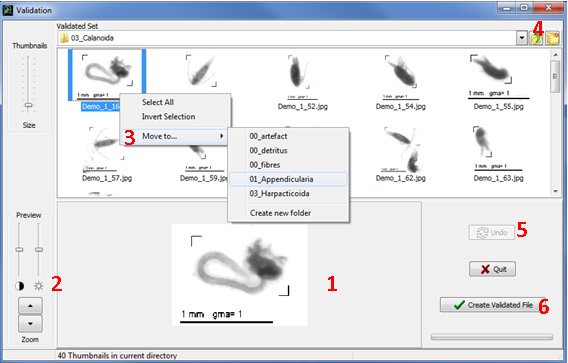Expand the Move to... submenu

[x=175, y=136]
